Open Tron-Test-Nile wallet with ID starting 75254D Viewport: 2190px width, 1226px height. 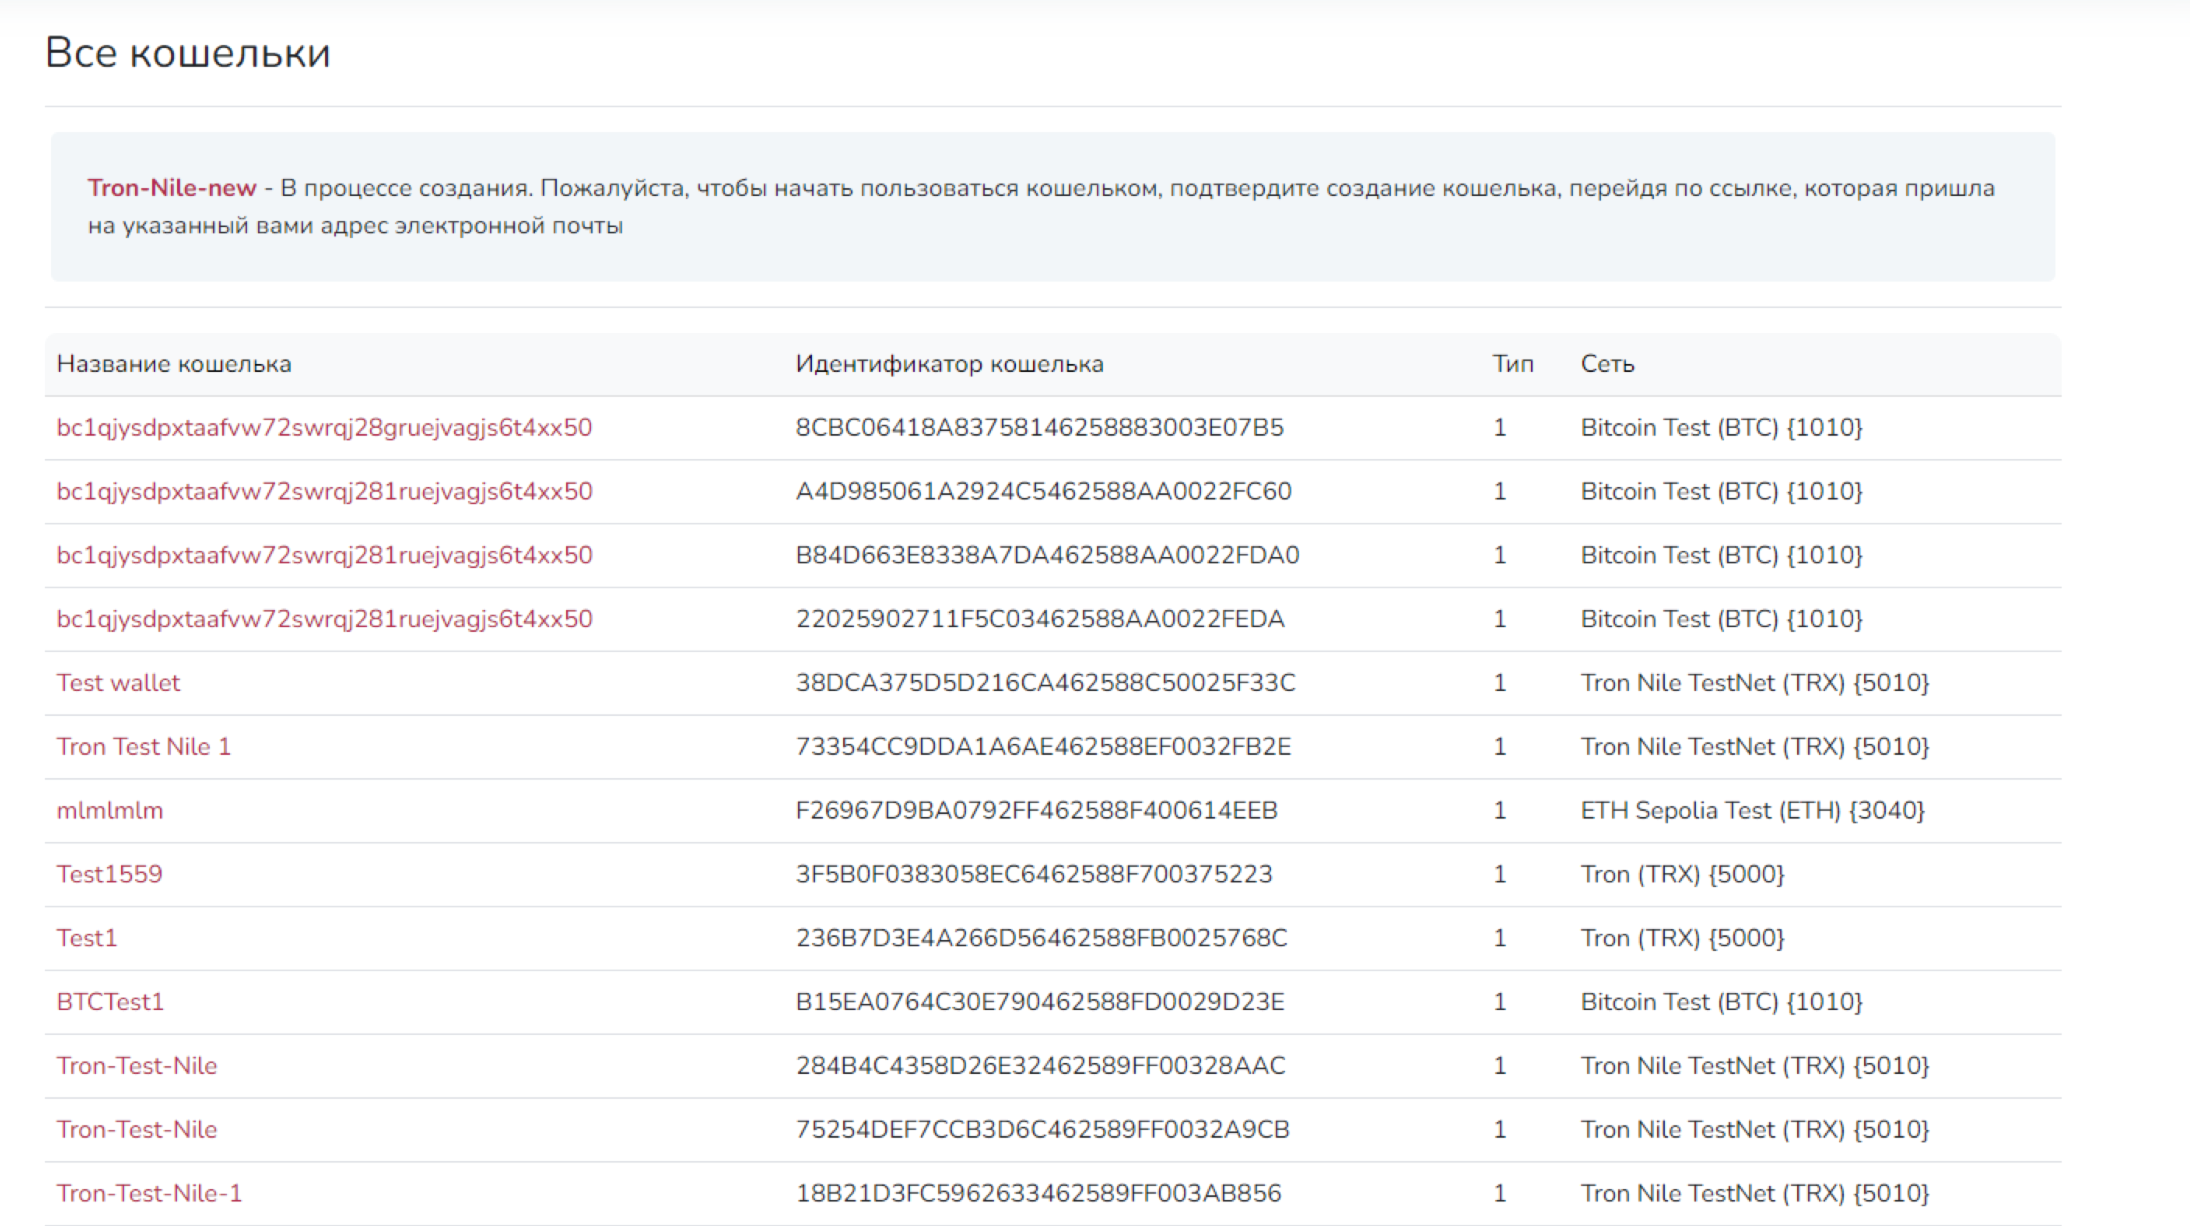click(x=136, y=1130)
